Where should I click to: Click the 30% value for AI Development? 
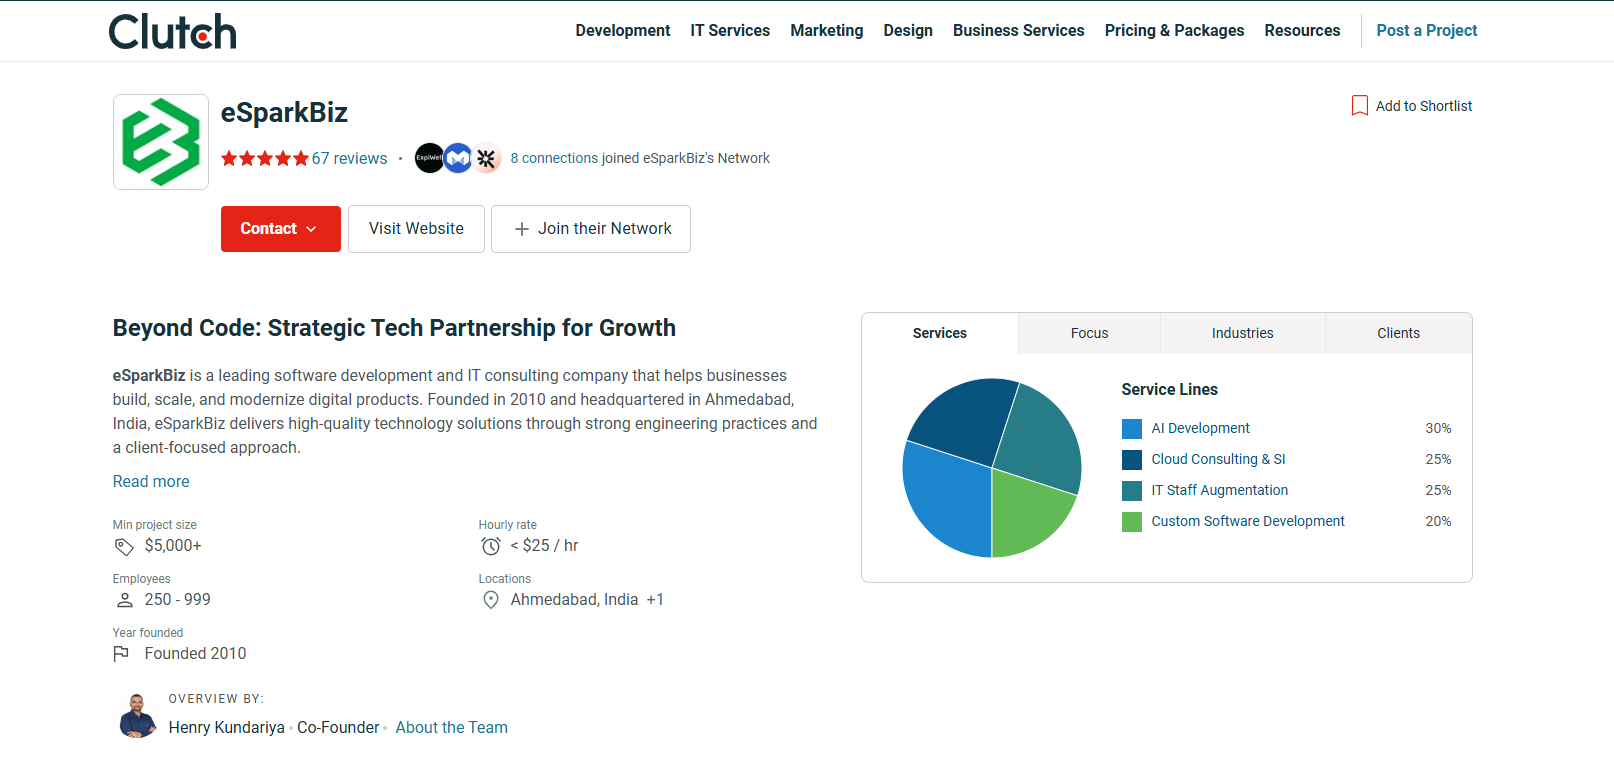click(x=1438, y=428)
